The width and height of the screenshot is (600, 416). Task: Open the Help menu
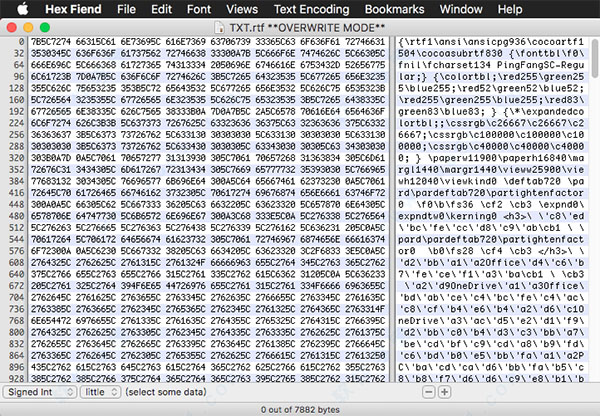pos(510,9)
